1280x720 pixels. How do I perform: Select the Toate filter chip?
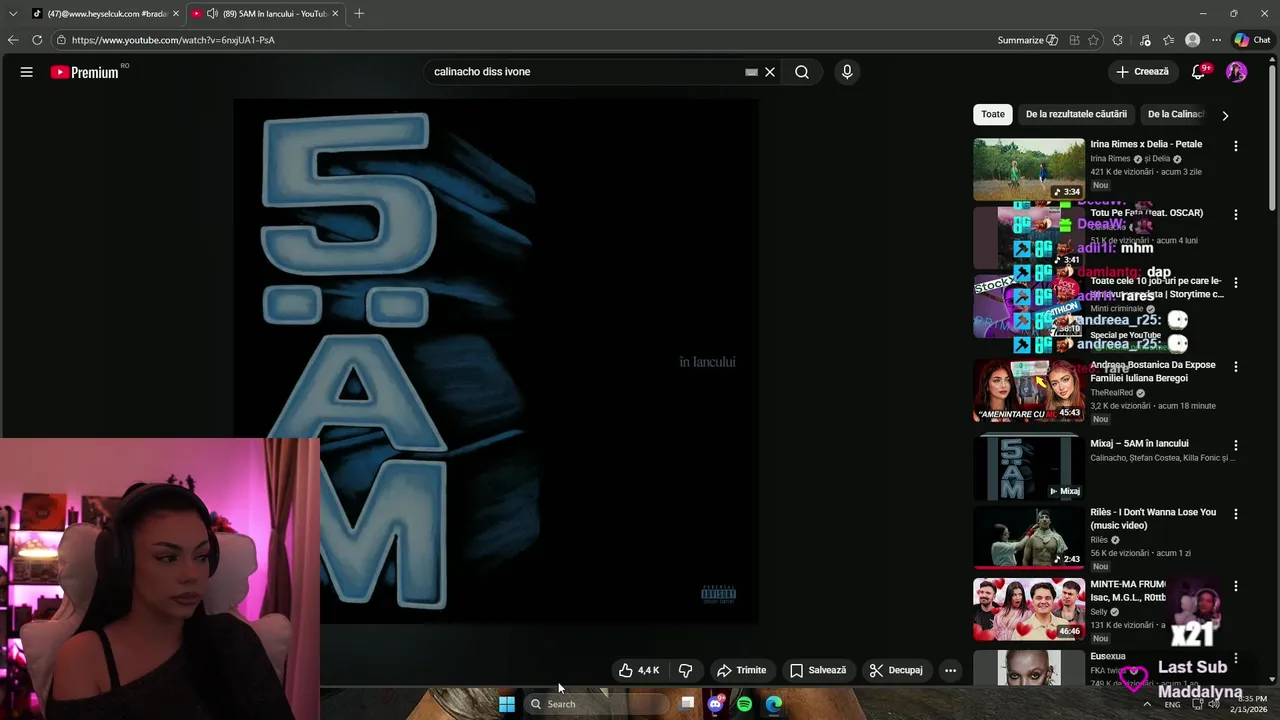pos(993,114)
